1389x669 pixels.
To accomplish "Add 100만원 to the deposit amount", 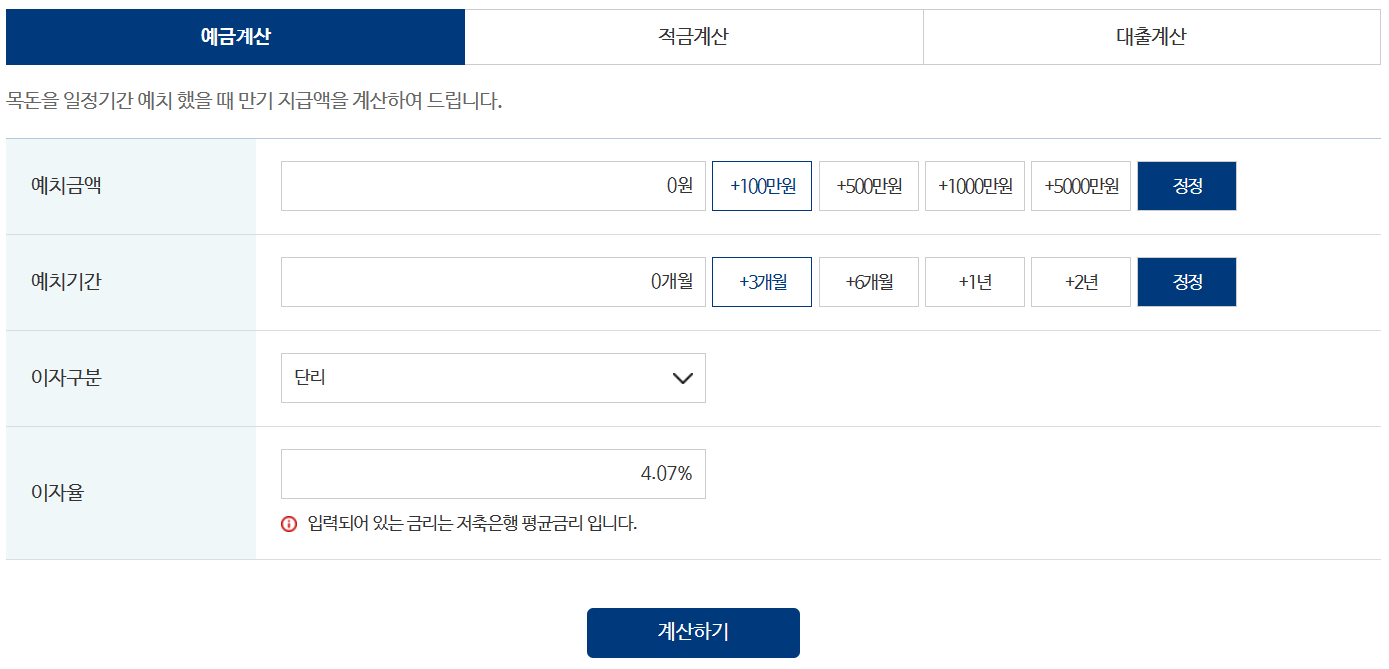I will [x=761, y=185].
